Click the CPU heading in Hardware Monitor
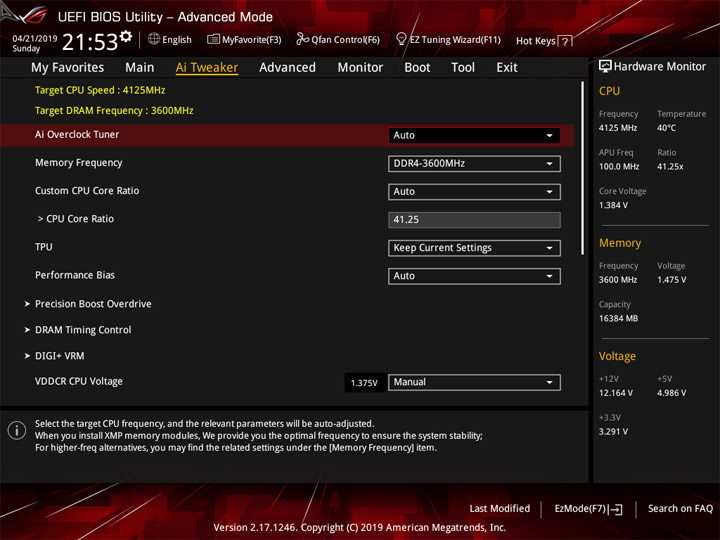The height and width of the screenshot is (540, 720). click(x=609, y=91)
